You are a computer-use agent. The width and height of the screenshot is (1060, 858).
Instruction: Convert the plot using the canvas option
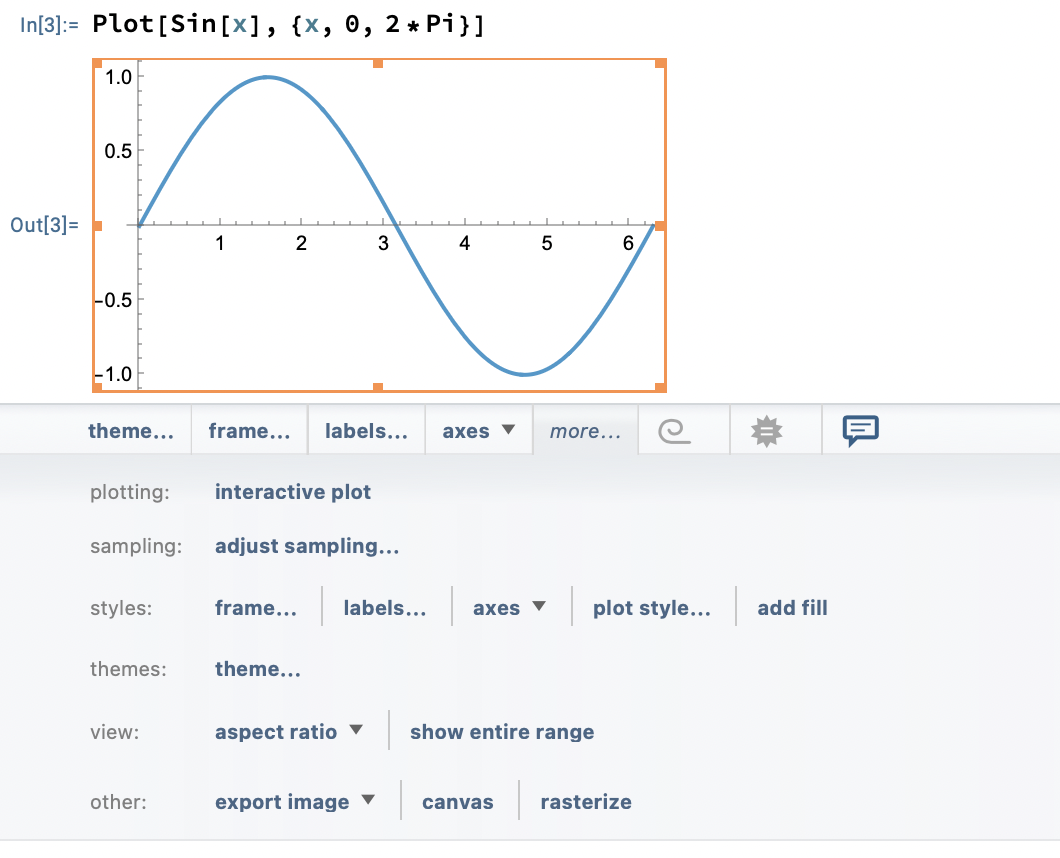[457, 801]
